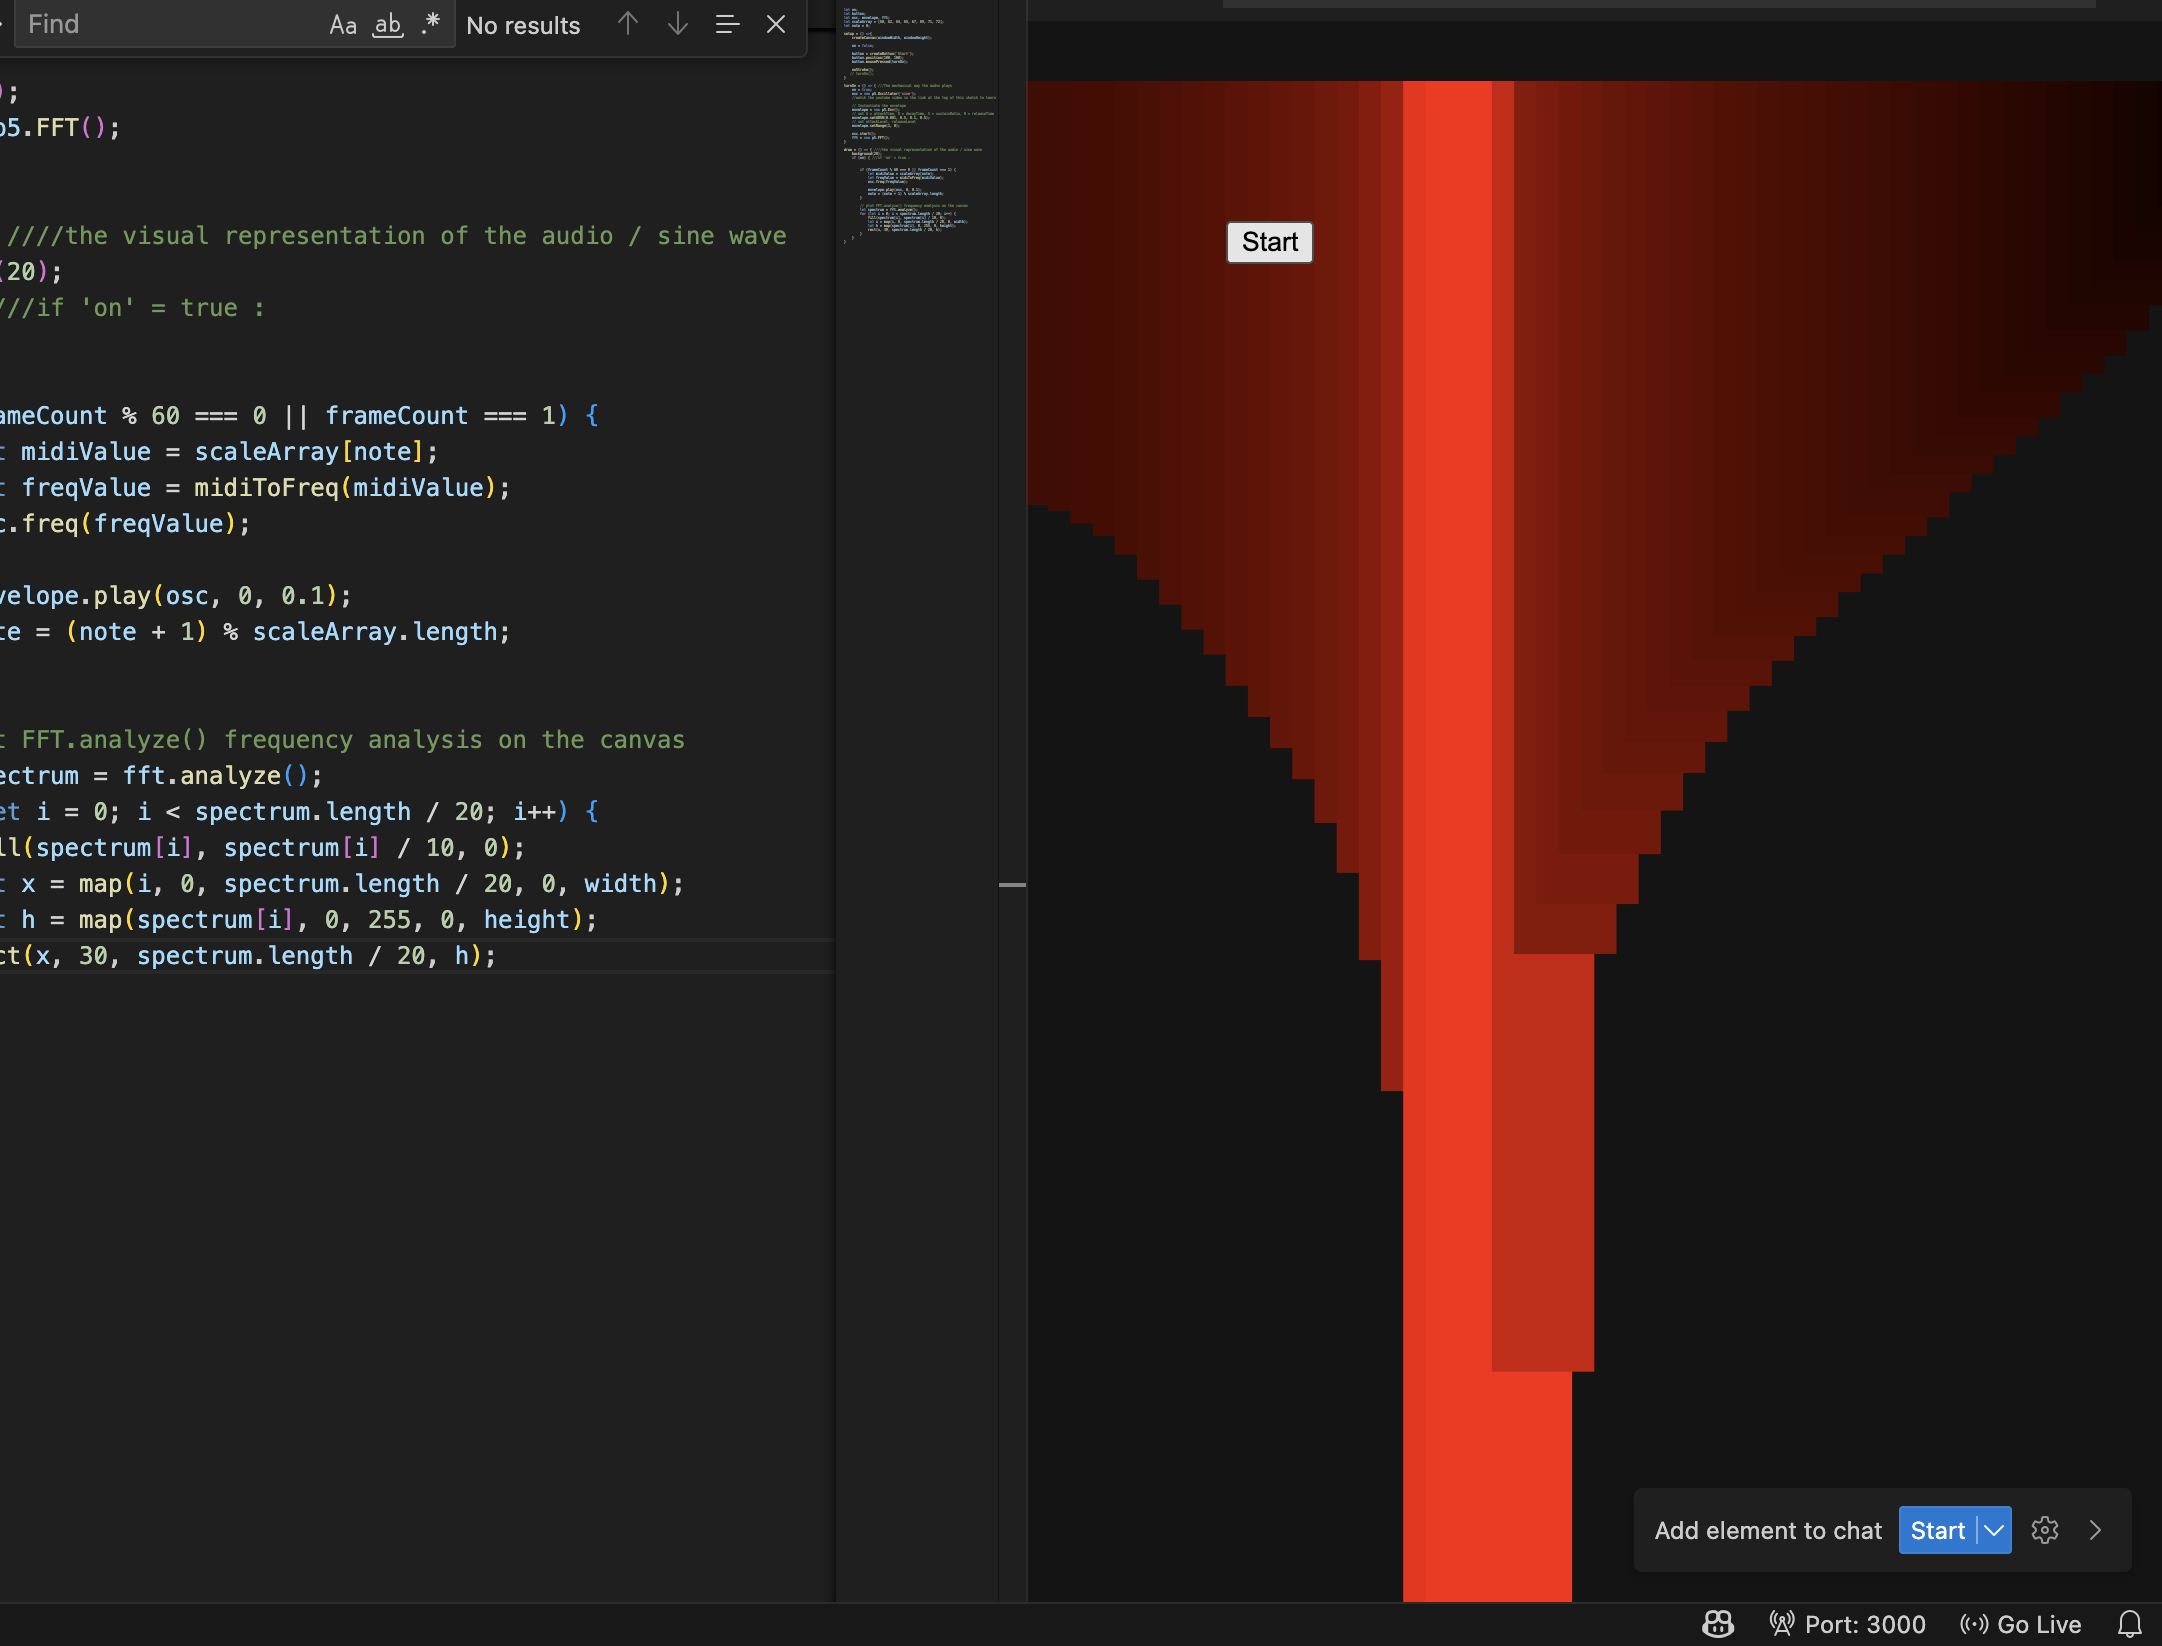Open the dropdown arrow next to blue Start

coord(1994,1530)
